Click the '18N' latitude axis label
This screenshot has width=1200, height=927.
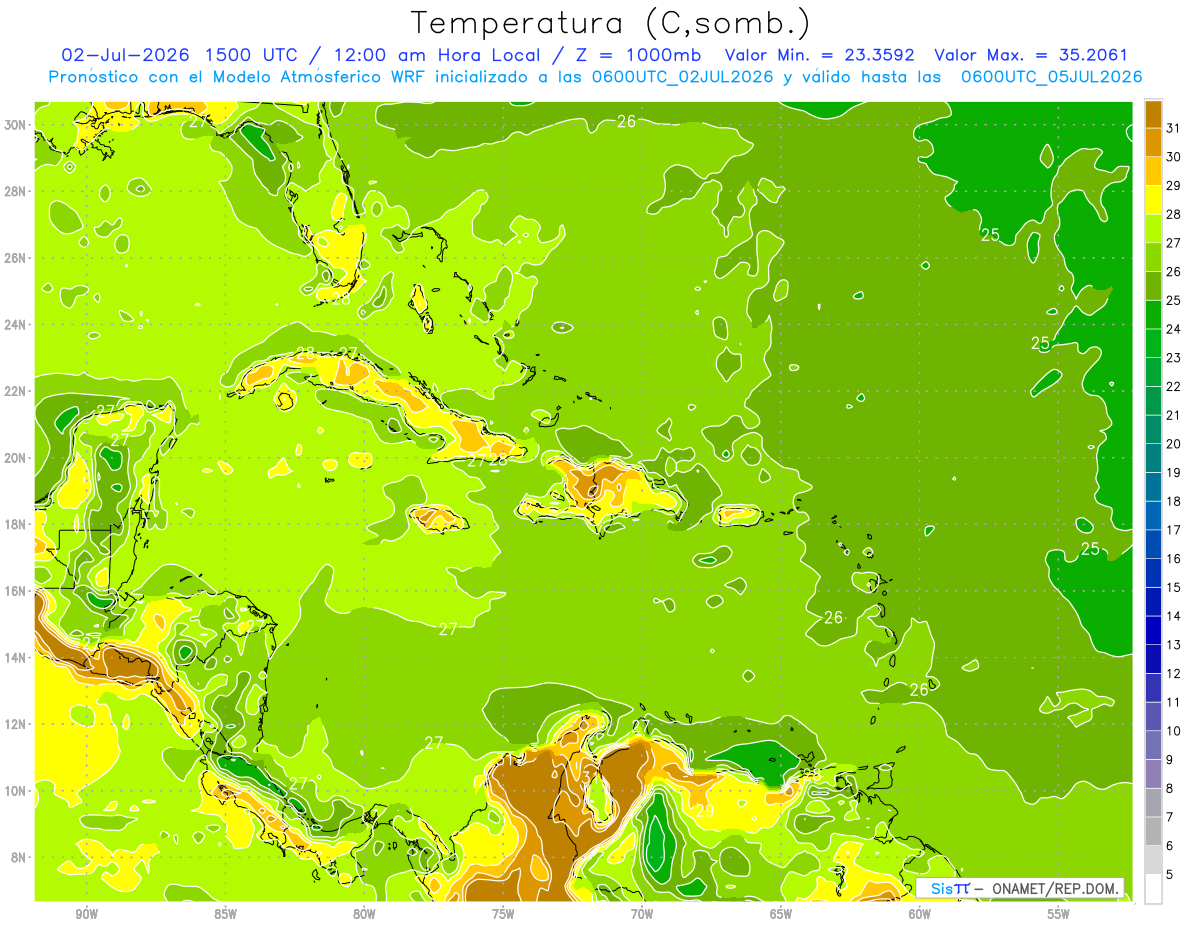(15, 524)
